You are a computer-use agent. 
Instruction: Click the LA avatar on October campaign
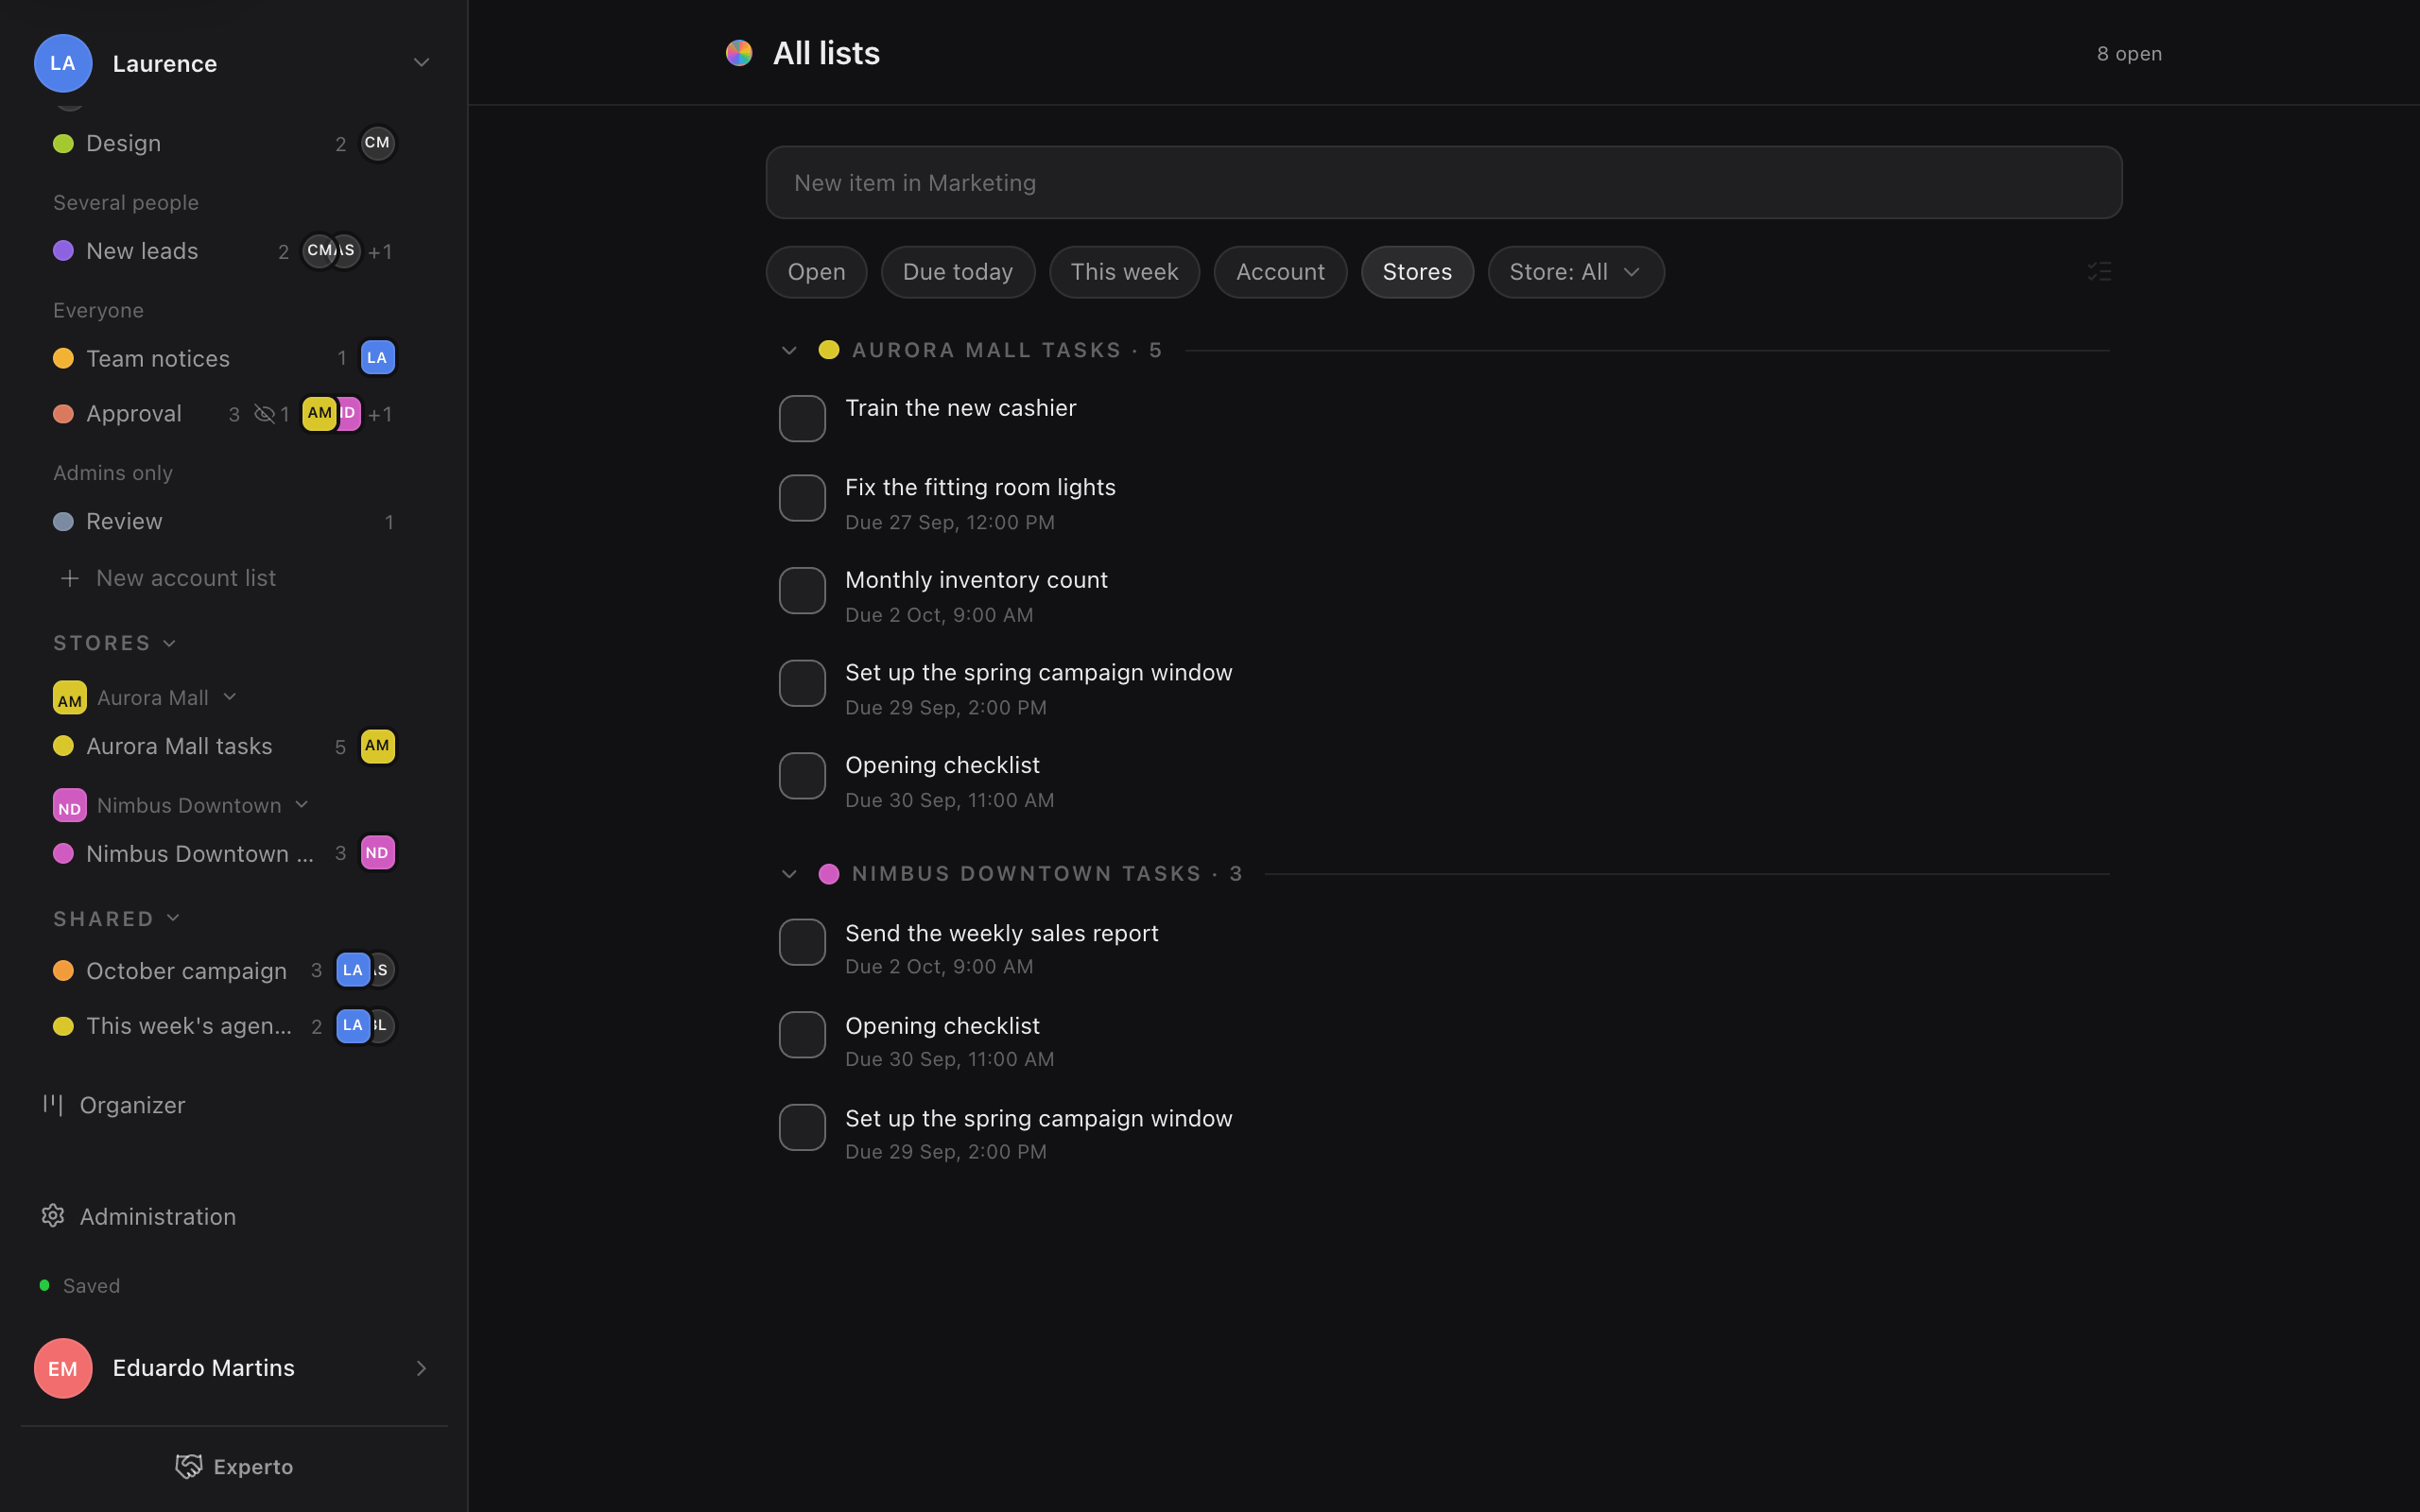click(x=352, y=970)
